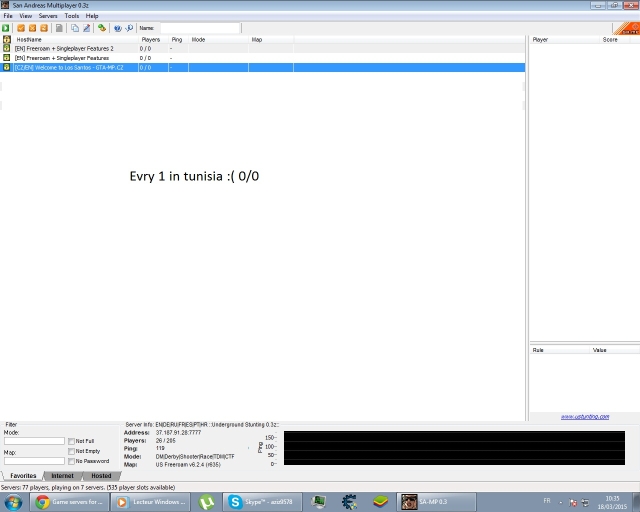Enable the Not Full filter checkbox

click(71, 441)
